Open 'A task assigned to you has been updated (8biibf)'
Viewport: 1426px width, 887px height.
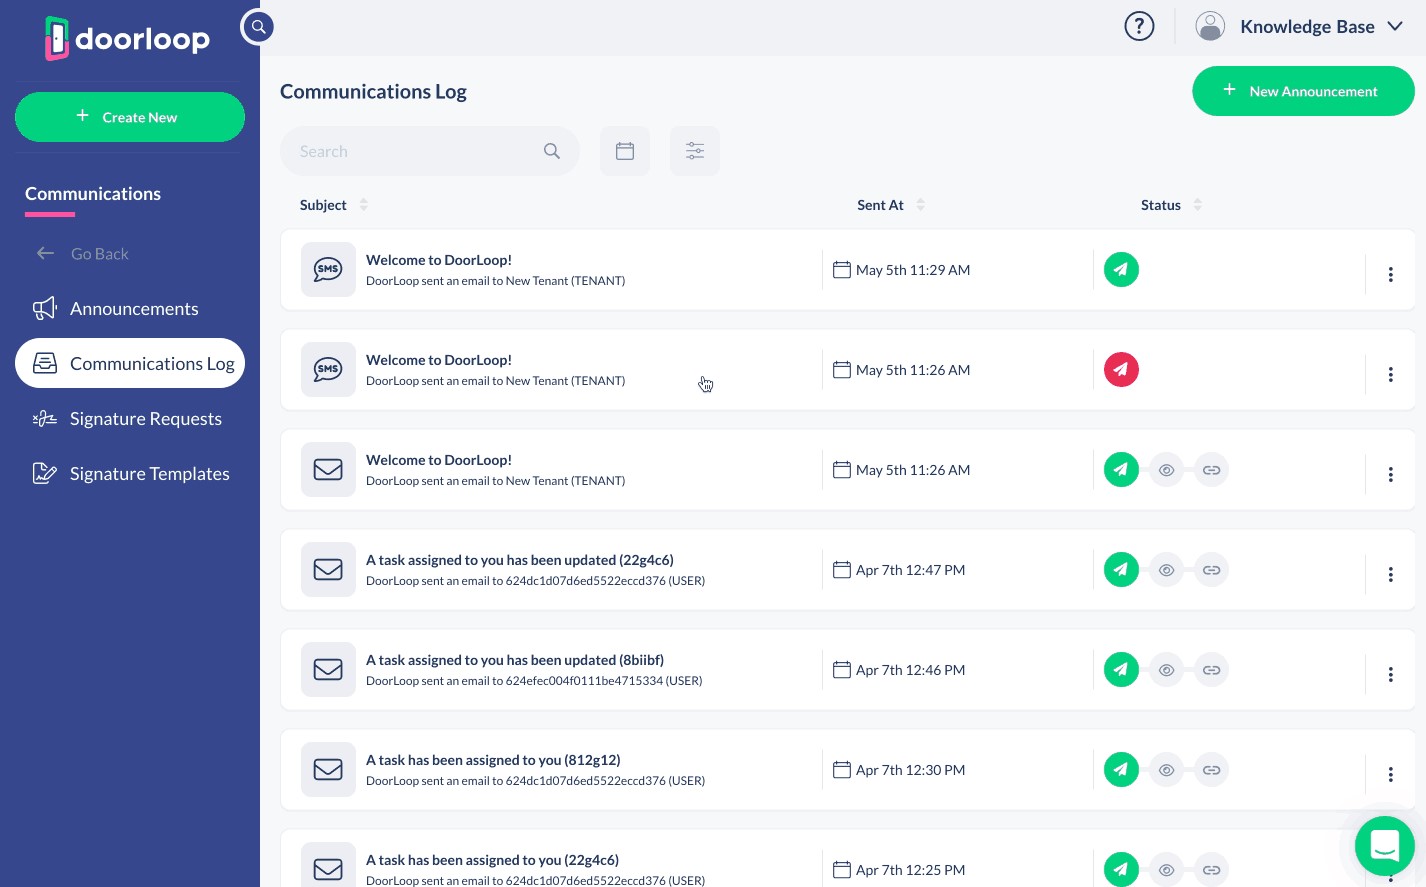[515, 660]
